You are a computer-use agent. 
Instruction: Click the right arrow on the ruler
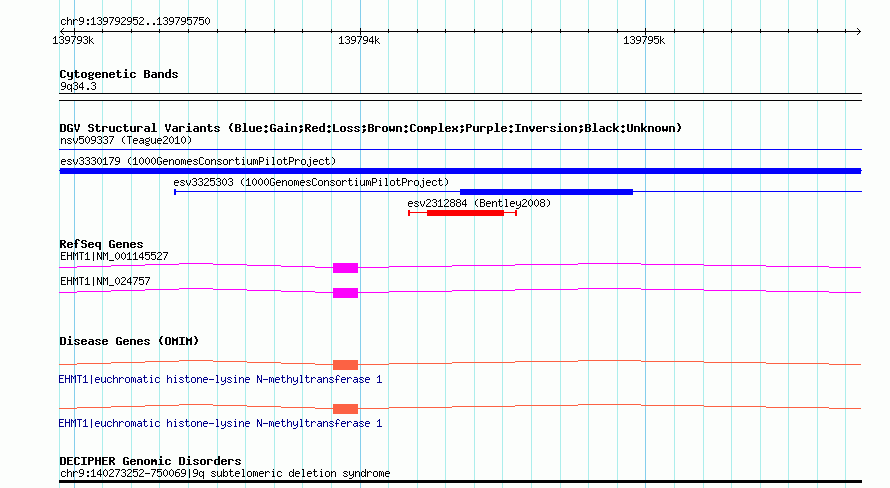tap(858, 31)
